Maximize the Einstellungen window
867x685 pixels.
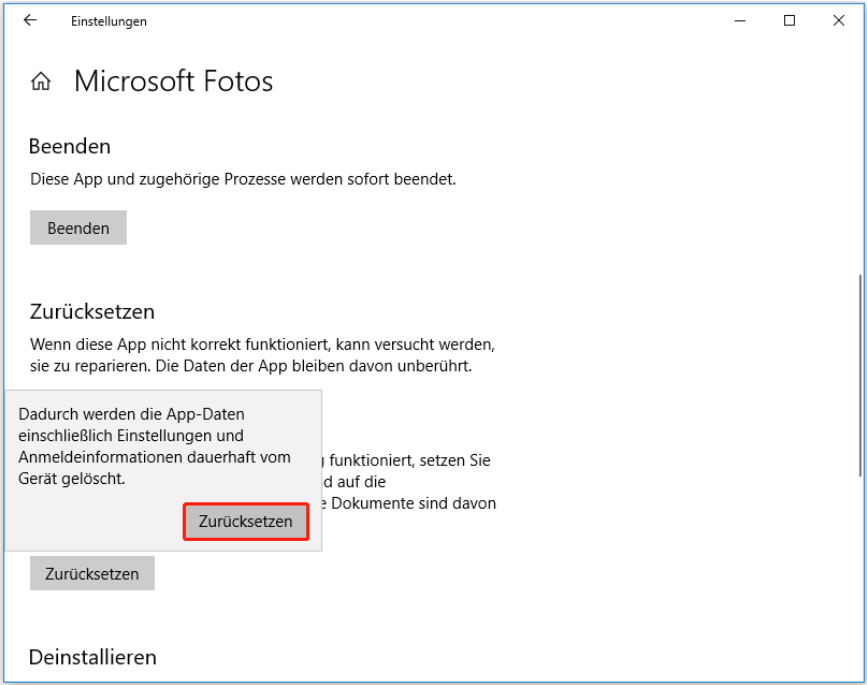[789, 20]
